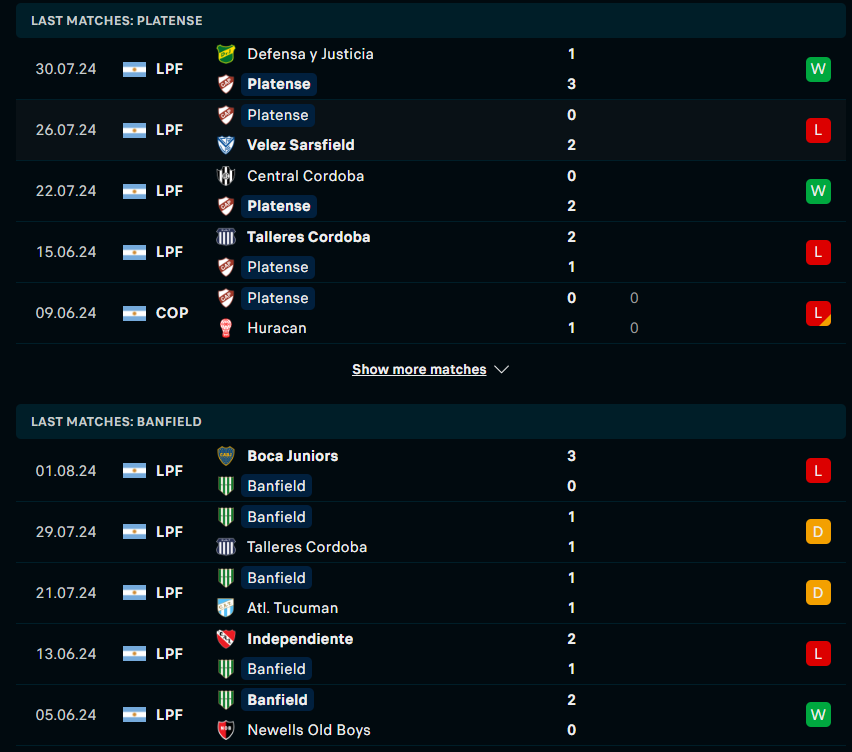This screenshot has width=852, height=752.
Task: Click the L badge for 09.06.24 Huracan match
Action: 818,314
